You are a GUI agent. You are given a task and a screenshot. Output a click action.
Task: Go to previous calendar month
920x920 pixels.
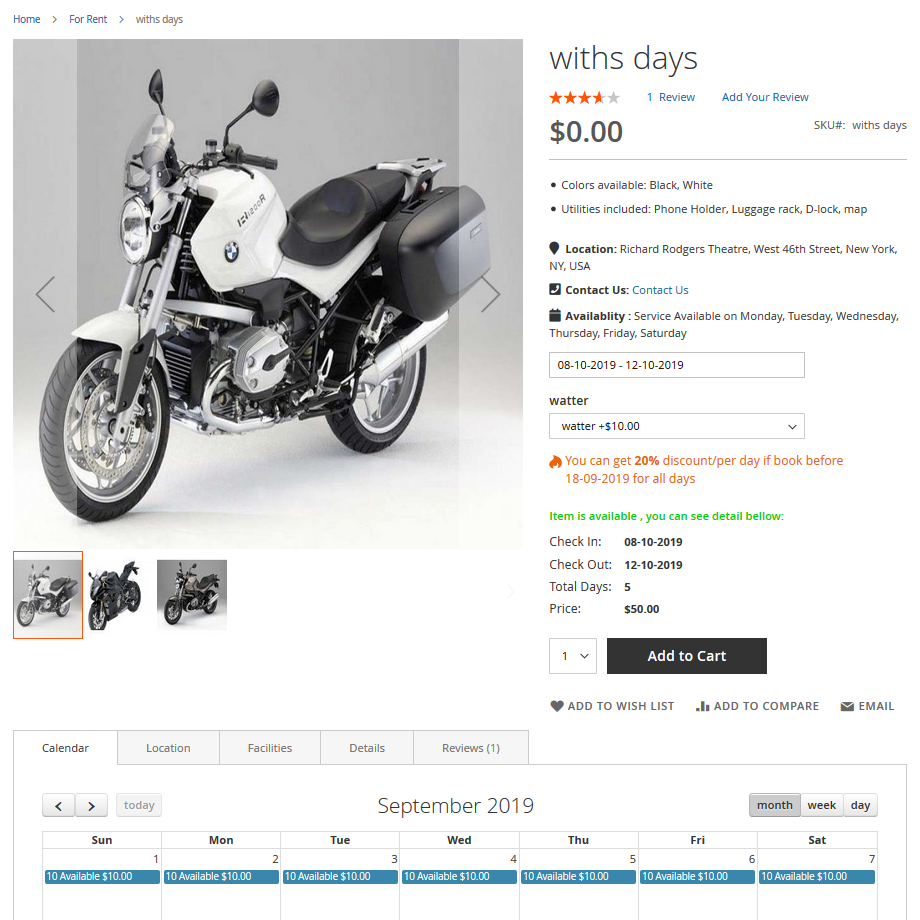coord(59,805)
